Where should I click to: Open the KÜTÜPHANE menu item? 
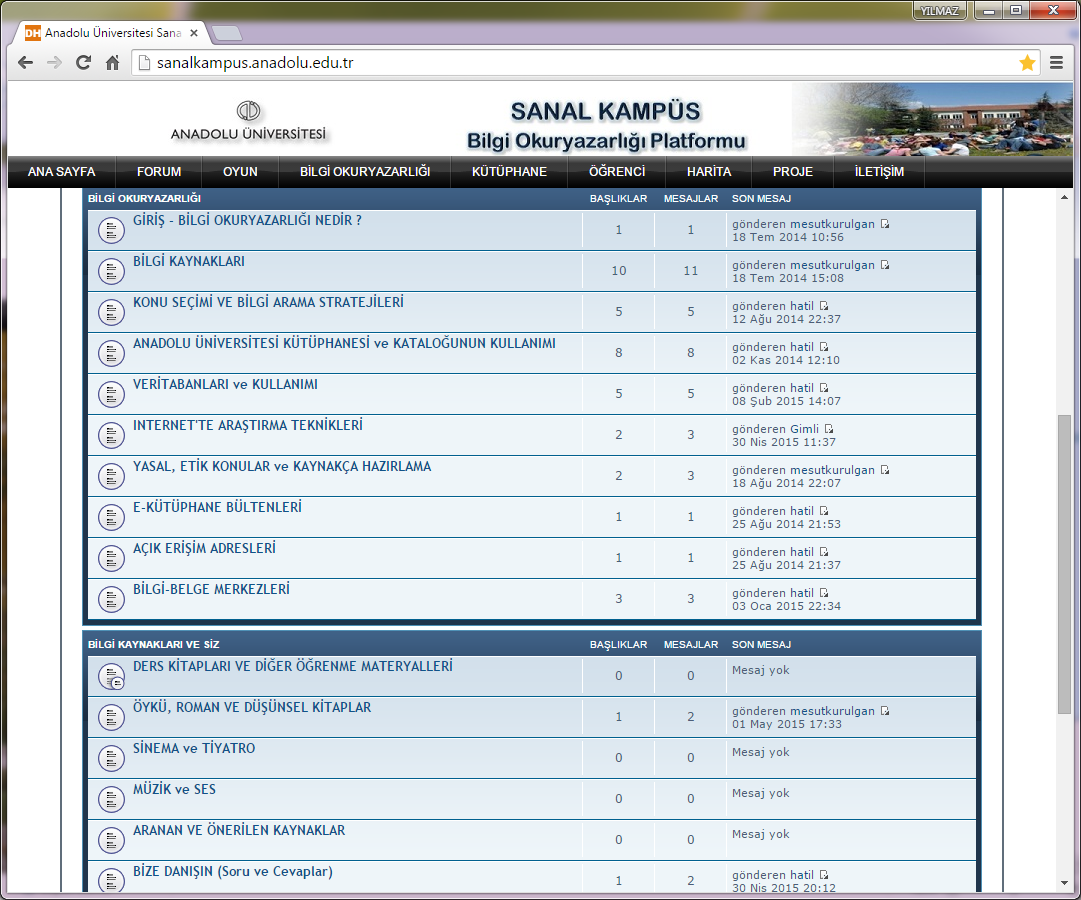(x=509, y=172)
